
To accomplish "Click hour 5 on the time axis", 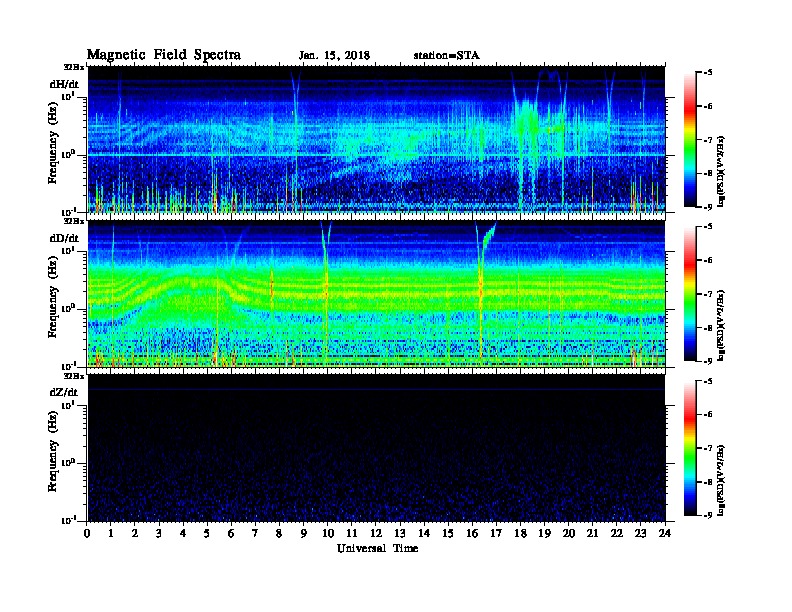I will (x=207, y=533).
